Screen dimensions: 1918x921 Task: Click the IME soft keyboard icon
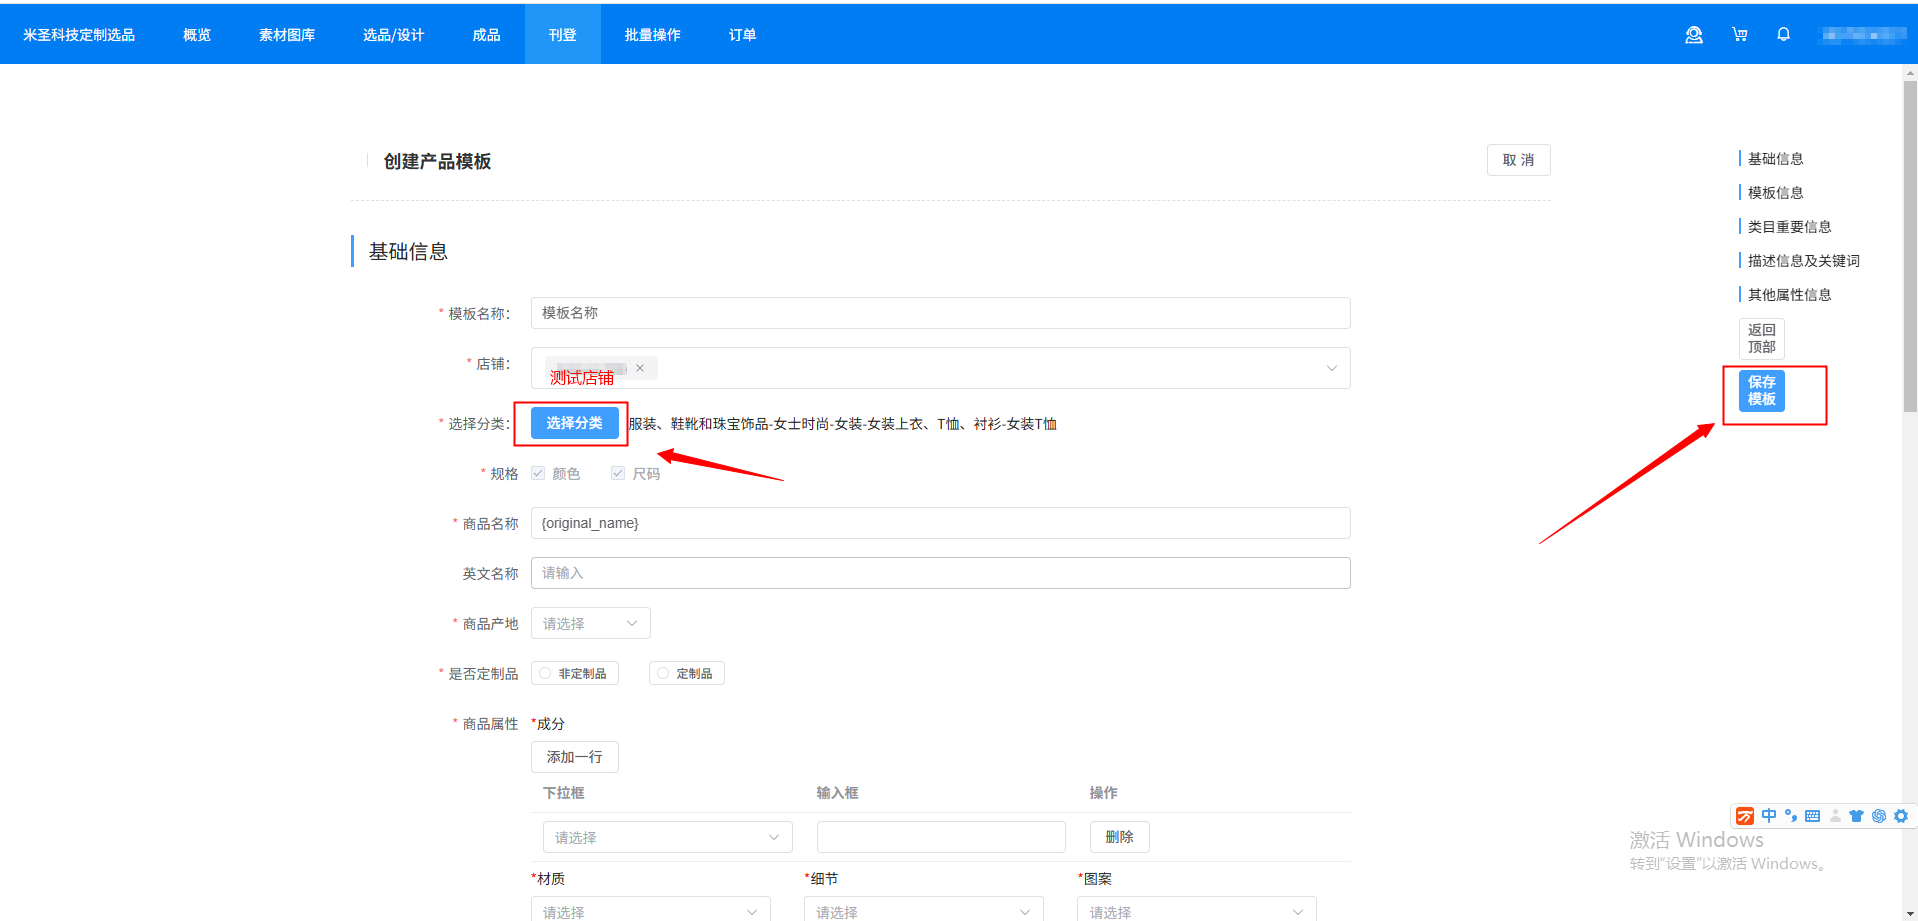pyautogui.click(x=1812, y=816)
